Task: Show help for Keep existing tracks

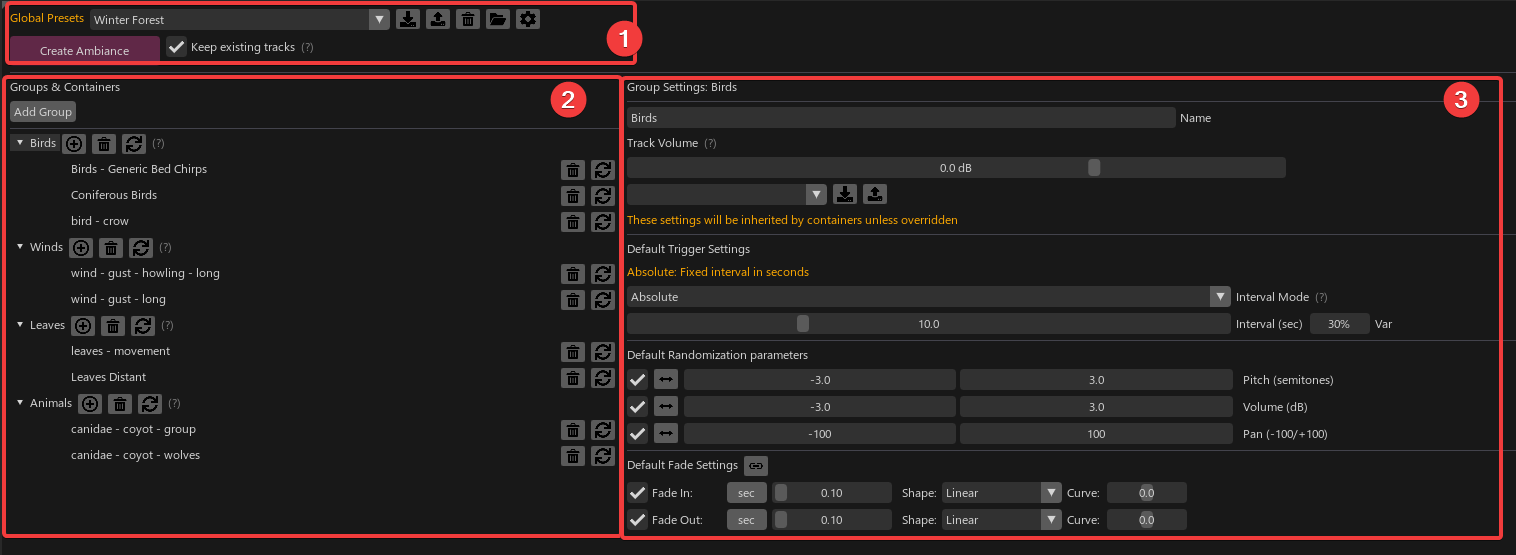Action: (x=307, y=47)
